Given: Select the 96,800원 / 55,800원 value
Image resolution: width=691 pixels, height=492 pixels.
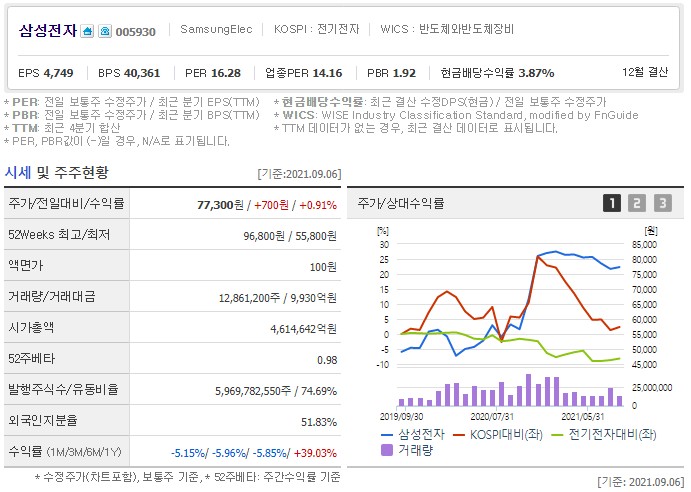Looking at the screenshot, I should (290, 236).
